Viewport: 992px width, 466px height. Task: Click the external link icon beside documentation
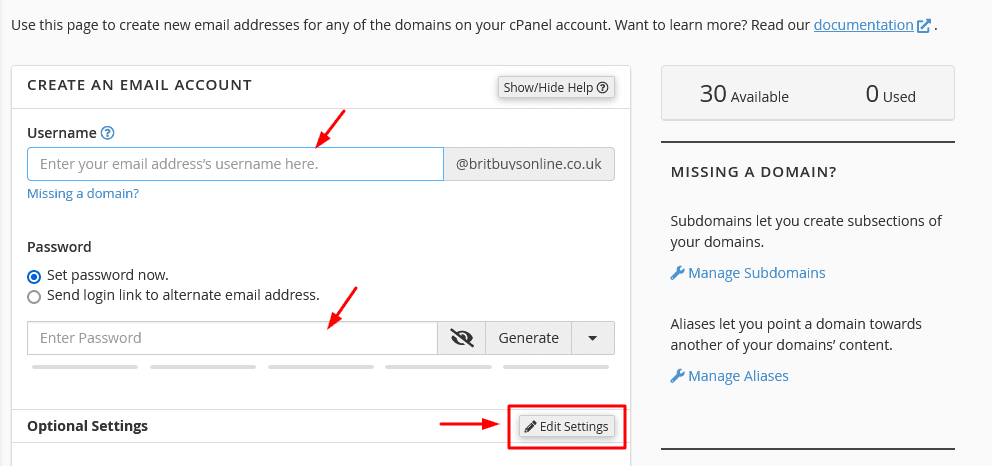[x=924, y=26]
